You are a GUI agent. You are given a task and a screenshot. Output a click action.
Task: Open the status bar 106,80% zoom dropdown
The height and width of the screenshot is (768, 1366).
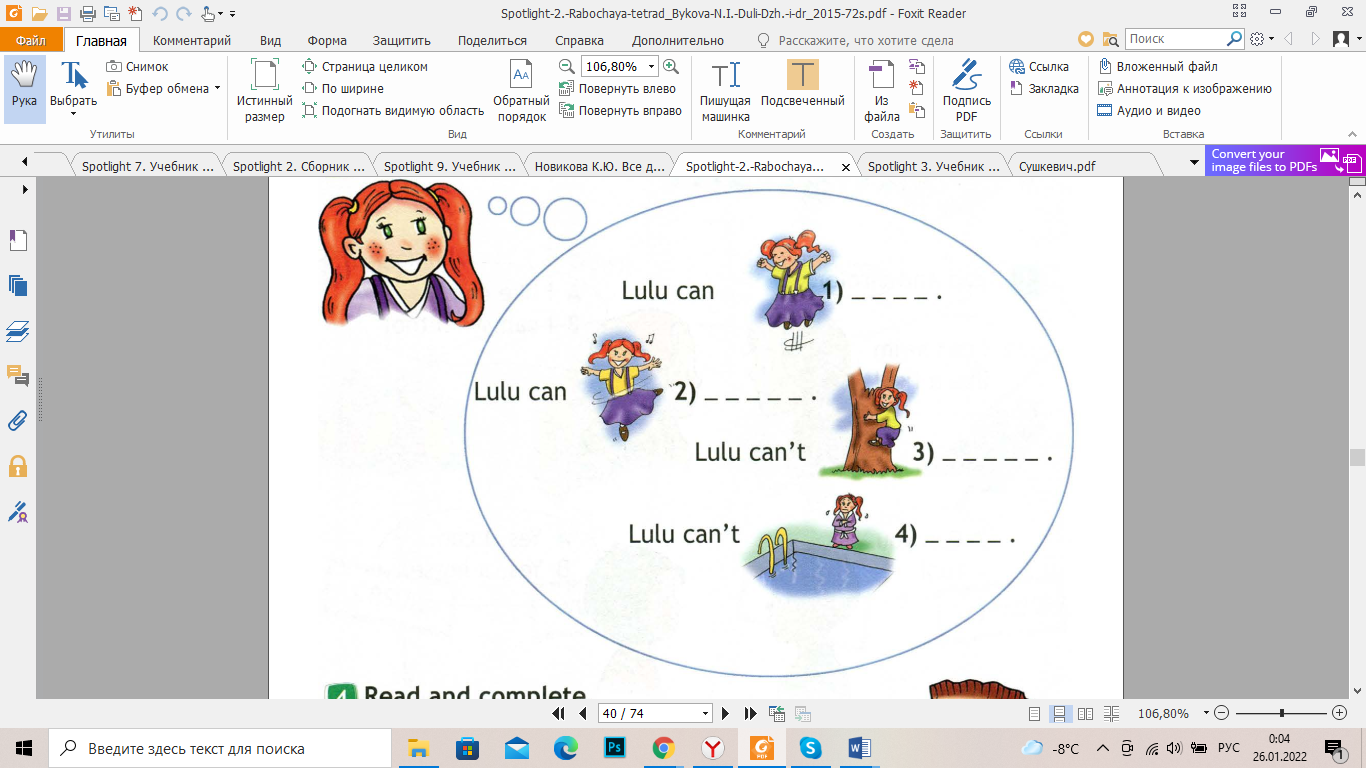[1207, 714]
